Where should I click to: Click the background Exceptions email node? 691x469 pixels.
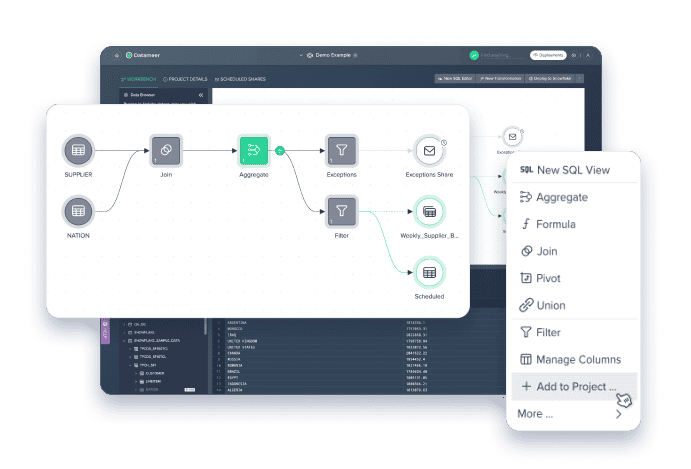(513, 137)
